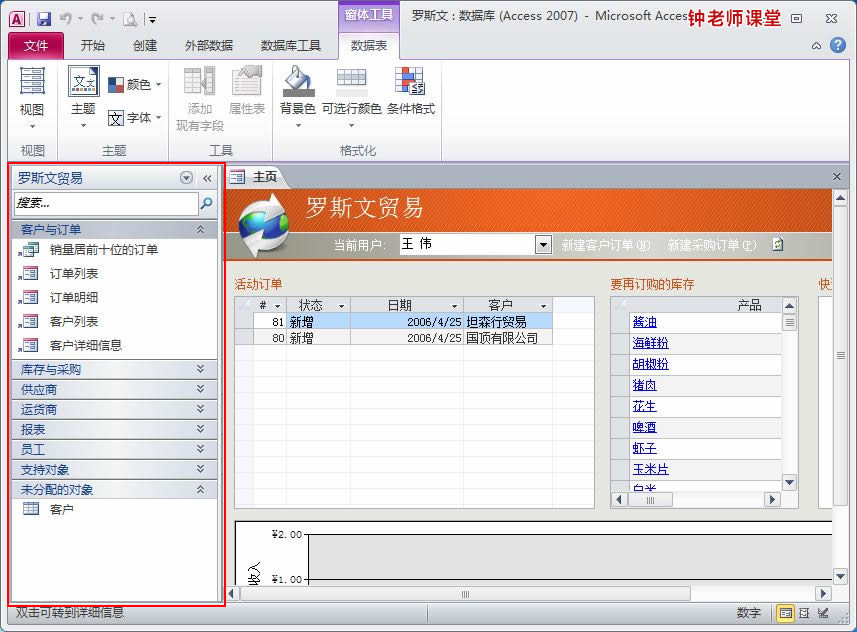Open the 啤酒 product link

click(x=644, y=428)
